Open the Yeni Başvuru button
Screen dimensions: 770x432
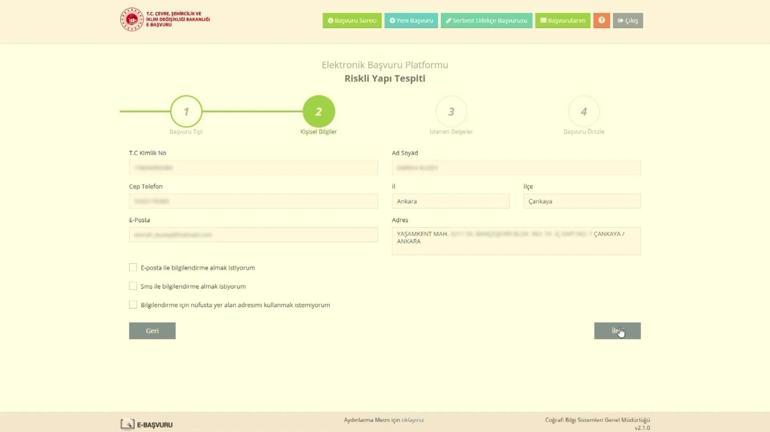[x=411, y=21]
